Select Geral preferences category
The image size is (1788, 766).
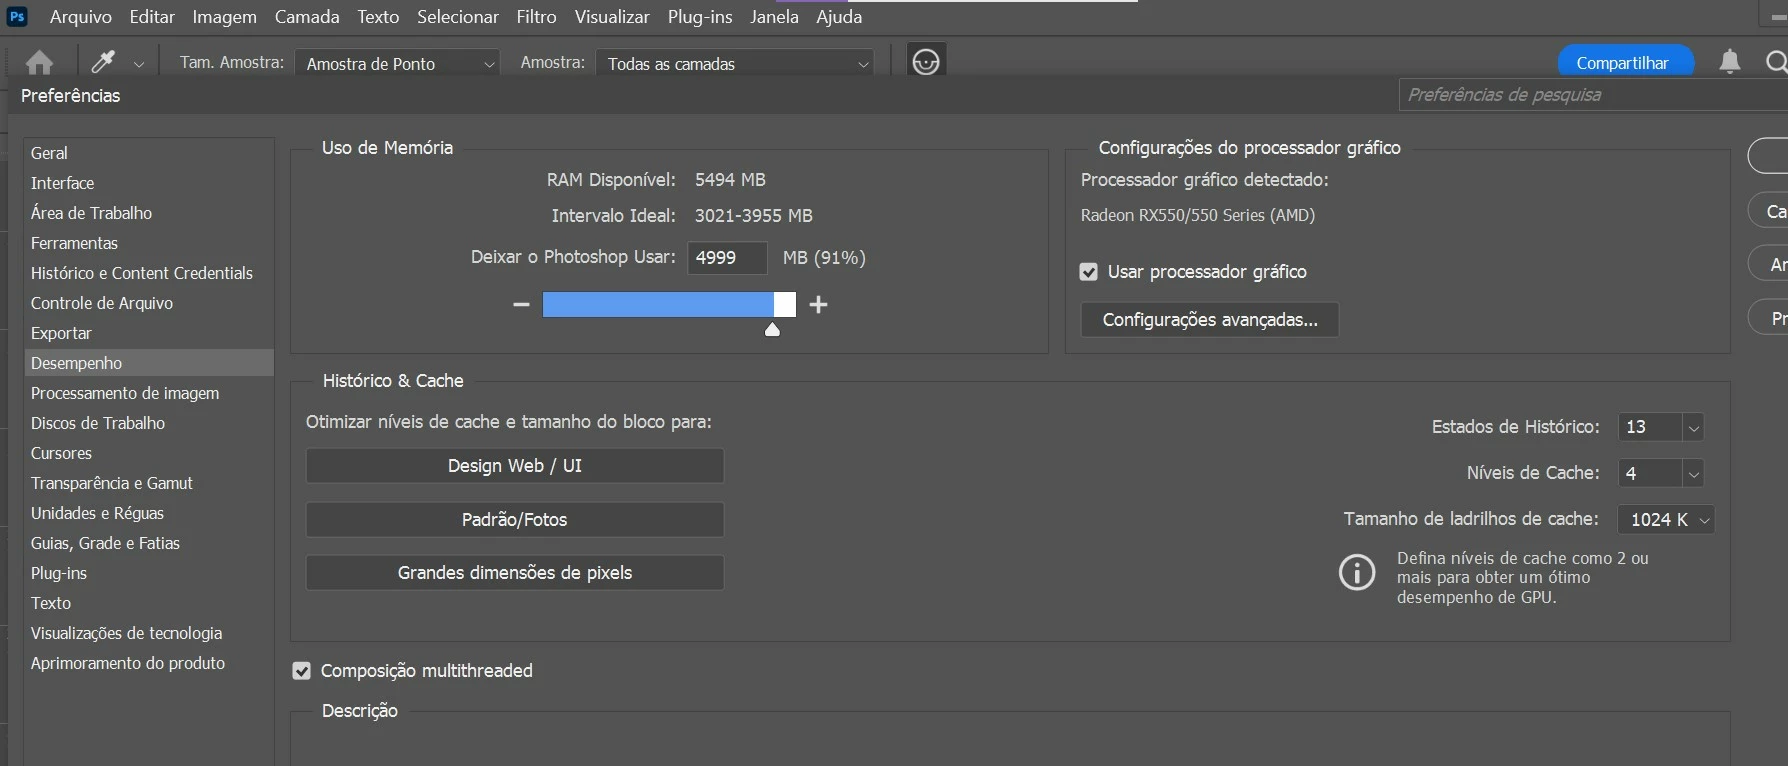(149, 153)
